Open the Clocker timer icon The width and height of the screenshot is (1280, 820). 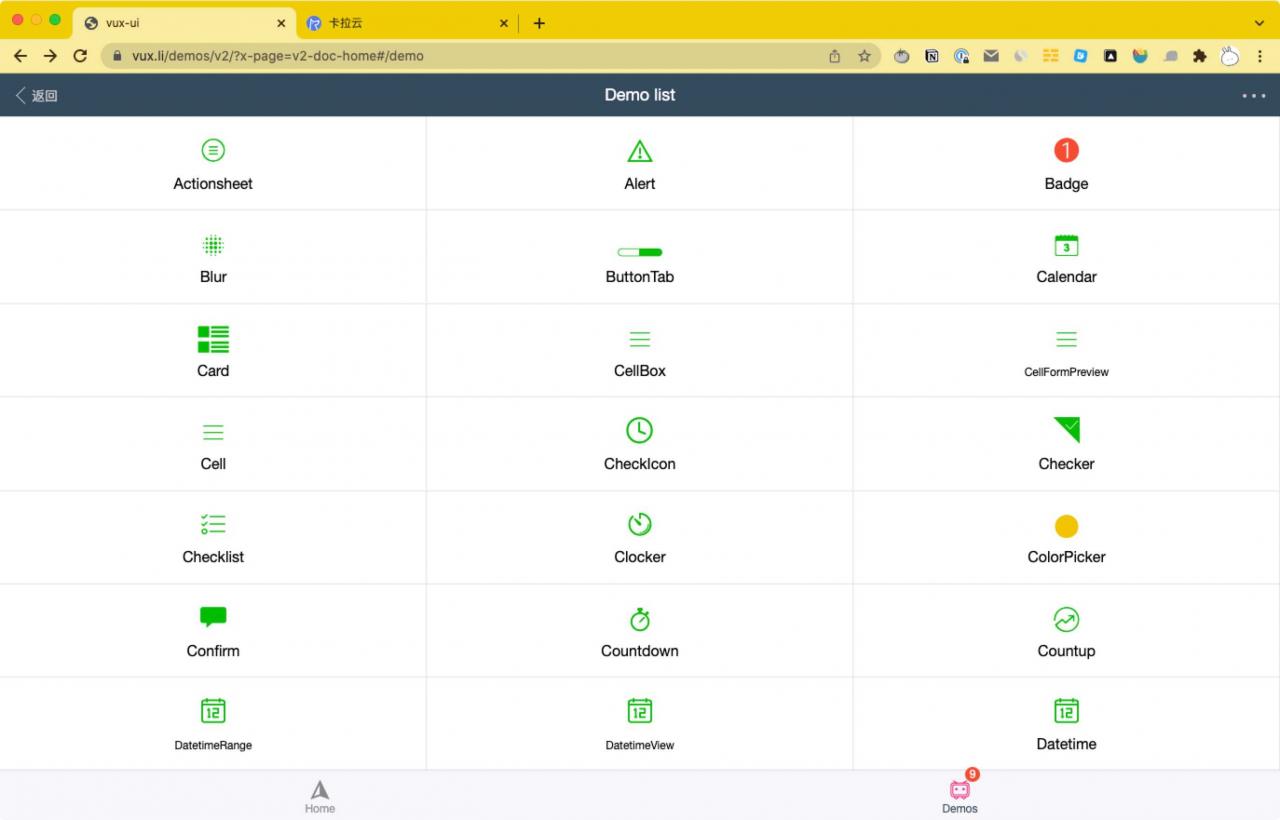pos(640,524)
